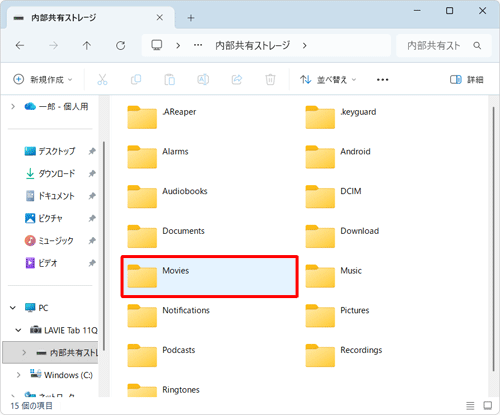Viewport: 500px width, 415px height.
Task: Open the See more toolbar ellipsis menu
Action: click(x=382, y=80)
